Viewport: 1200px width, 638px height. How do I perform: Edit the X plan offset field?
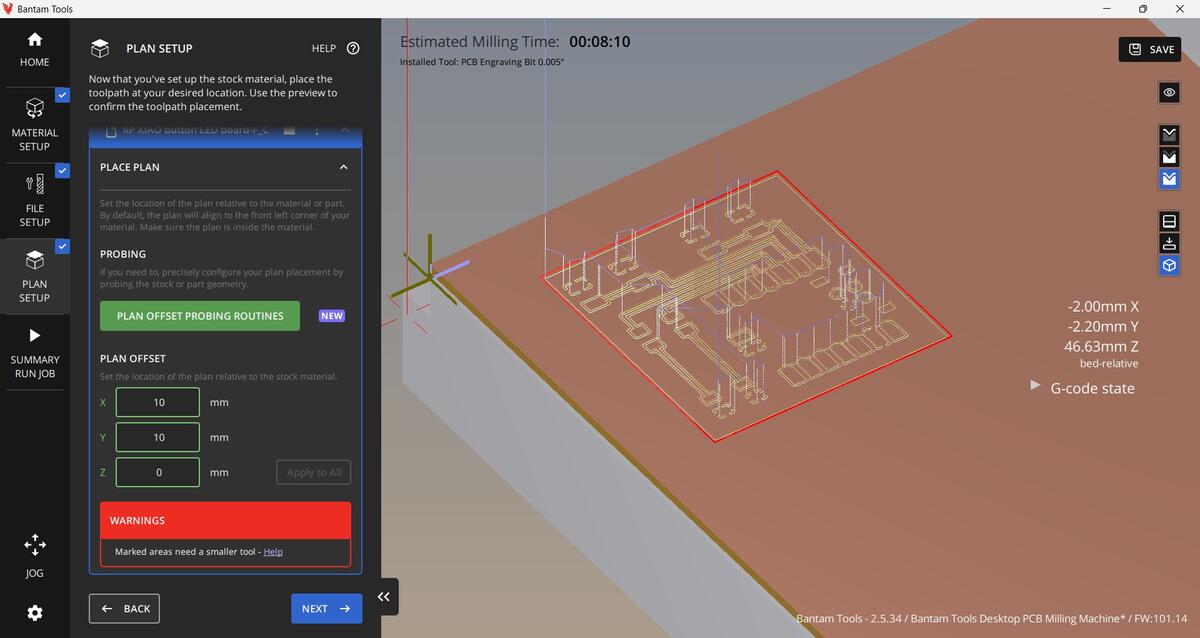click(158, 402)
